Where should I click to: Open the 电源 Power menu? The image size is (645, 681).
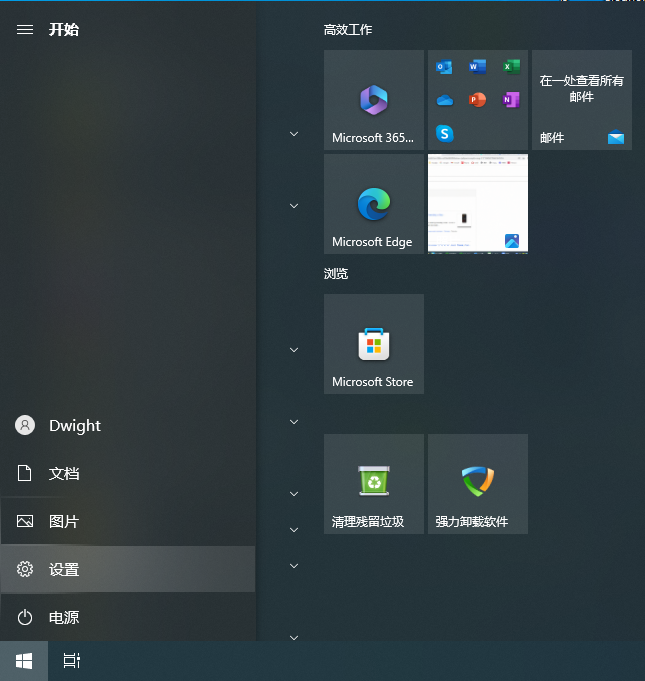[x=128, y=617]
